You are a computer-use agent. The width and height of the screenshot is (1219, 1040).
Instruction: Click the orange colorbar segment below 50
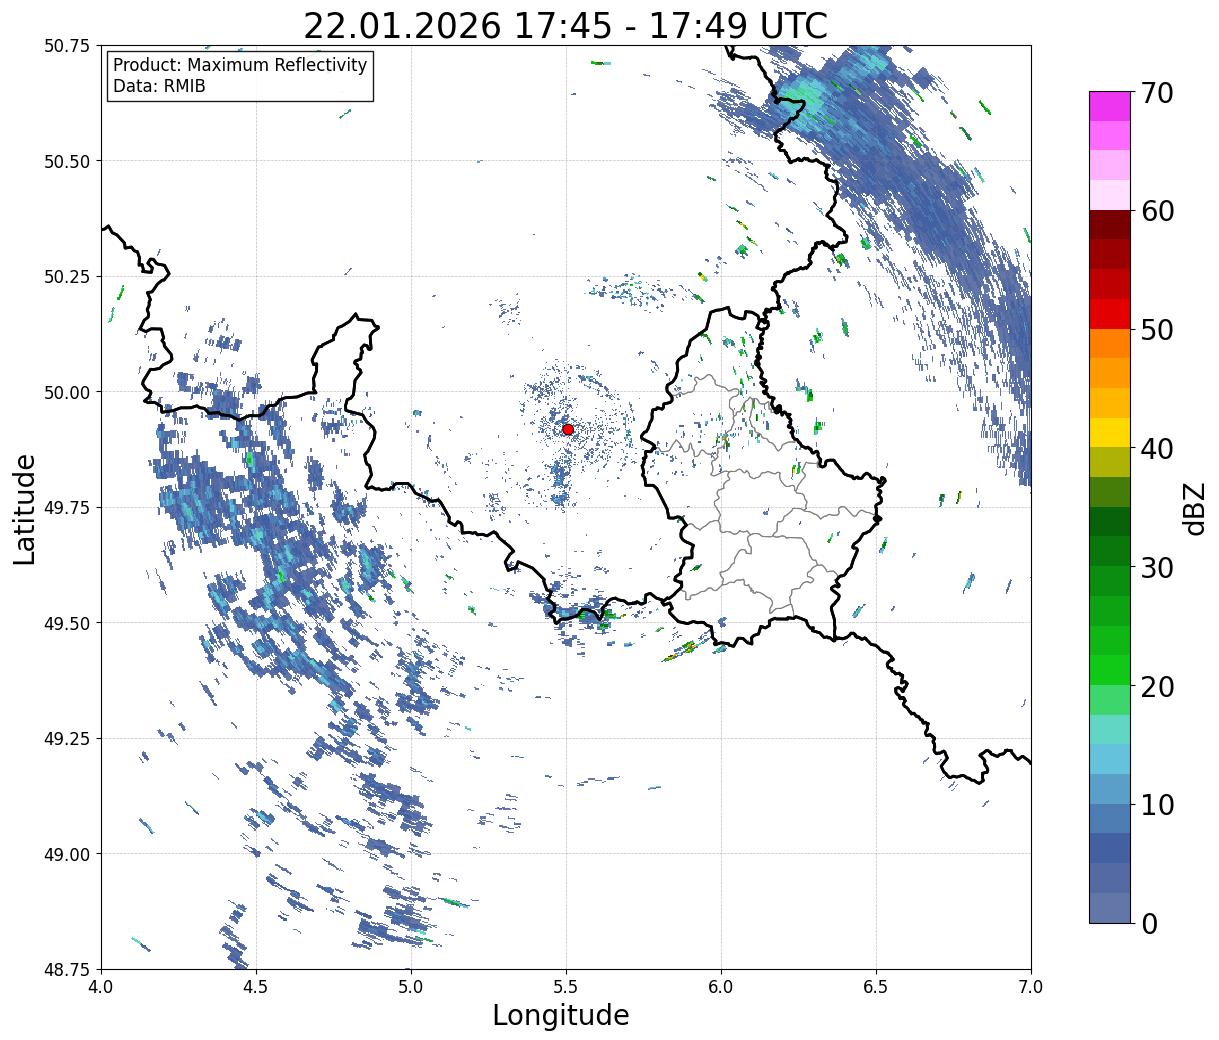click(x=1110, y=343)
